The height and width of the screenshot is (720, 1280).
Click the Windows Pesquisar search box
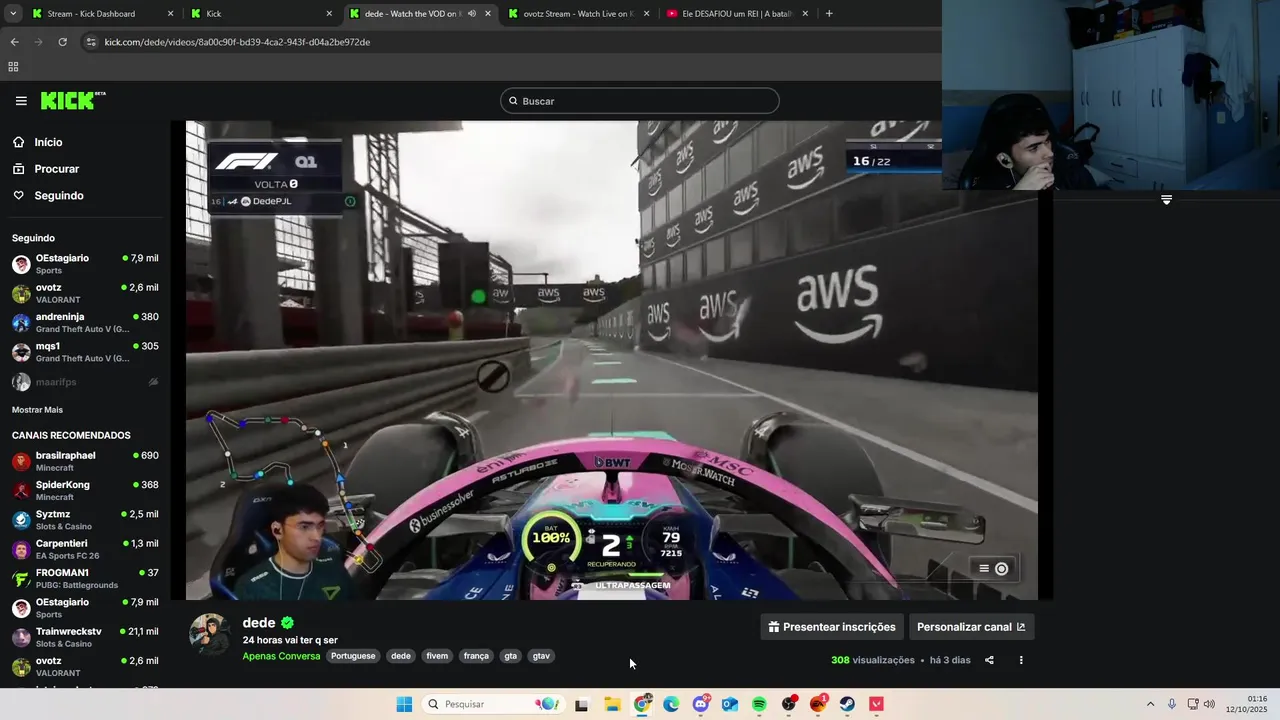492,704
